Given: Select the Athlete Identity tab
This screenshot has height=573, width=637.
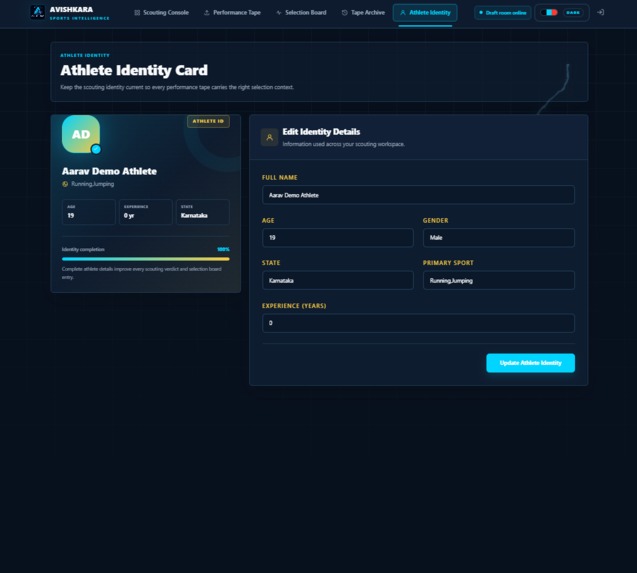Looking at the screenshot, I should pyautogui.click(x=425, y=13).
